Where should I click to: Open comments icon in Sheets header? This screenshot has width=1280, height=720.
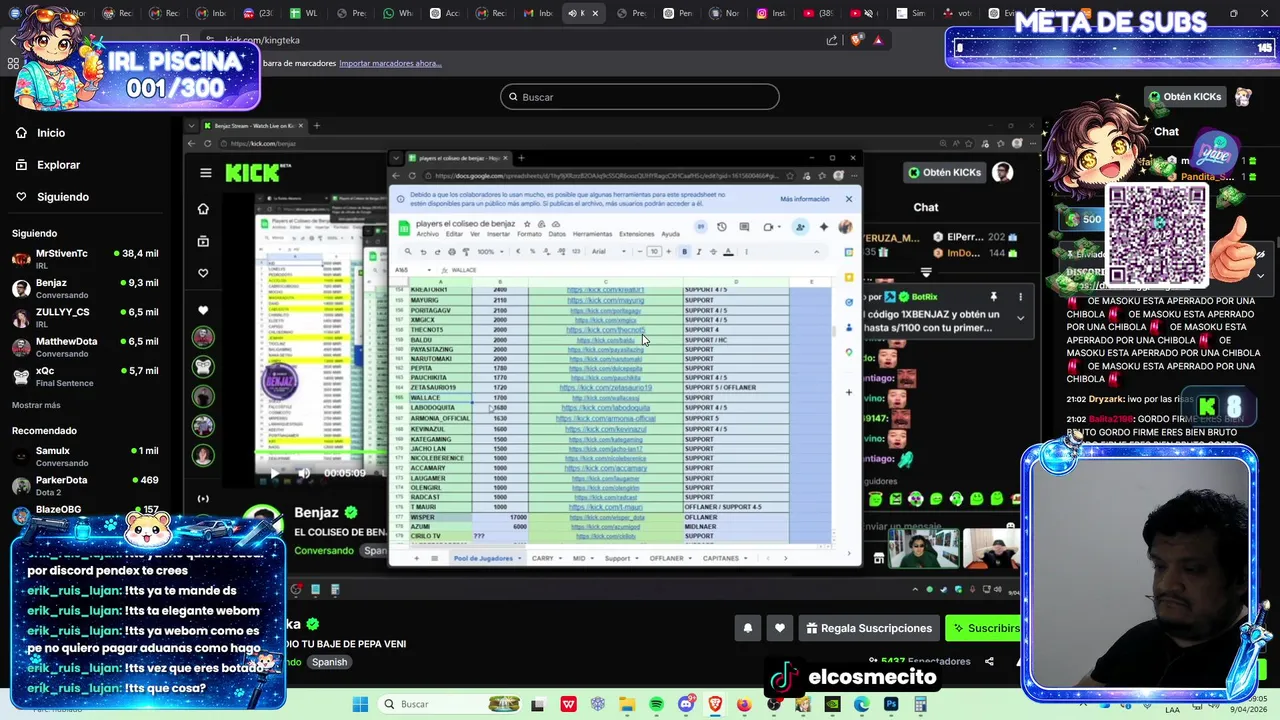(x=744, y=227)
